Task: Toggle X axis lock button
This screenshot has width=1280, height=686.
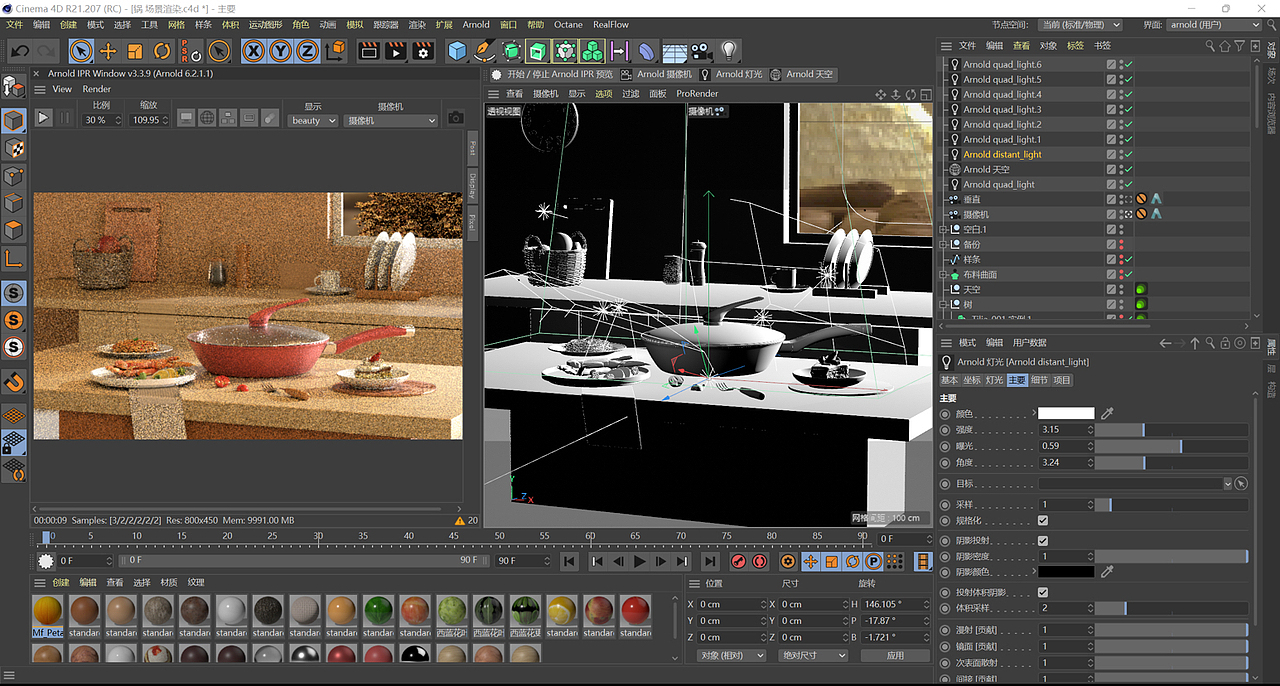Action: click(x=254, y=51)
